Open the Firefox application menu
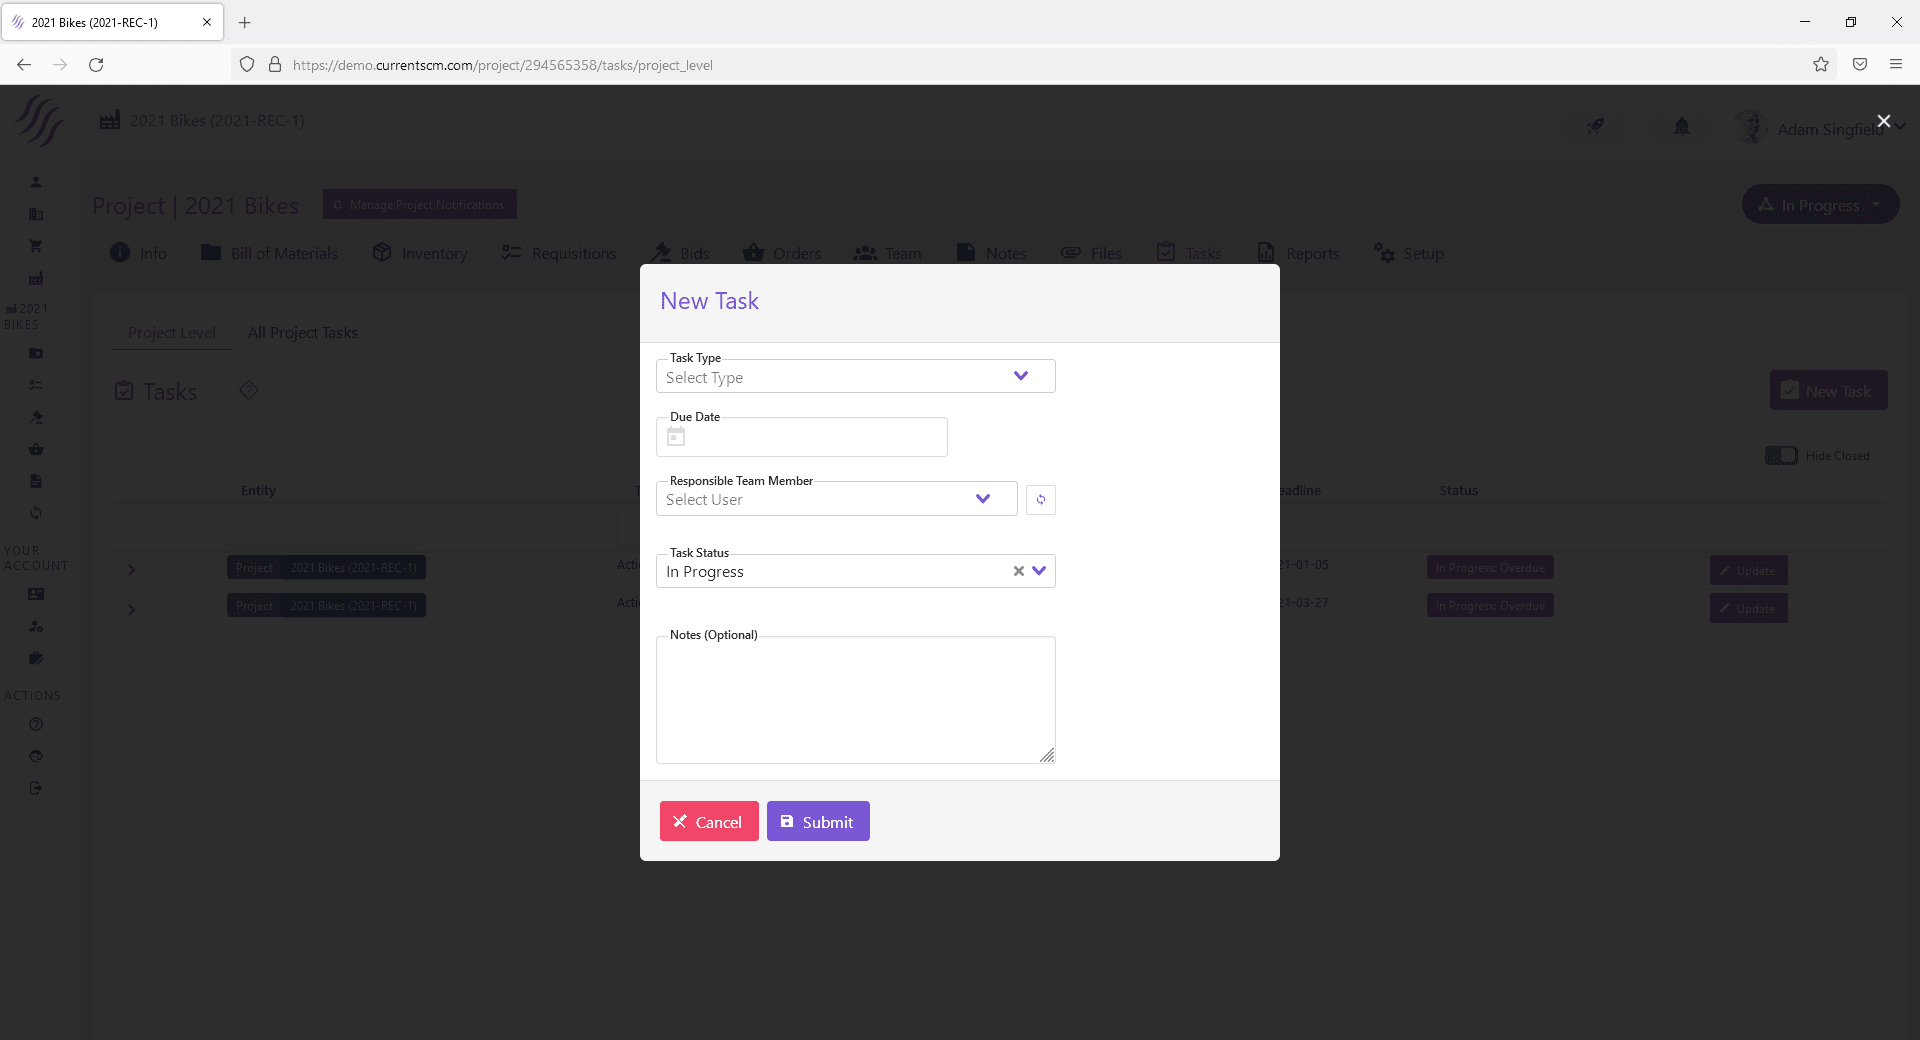Viewport: 1920px width, 1040px height. 1895,65
